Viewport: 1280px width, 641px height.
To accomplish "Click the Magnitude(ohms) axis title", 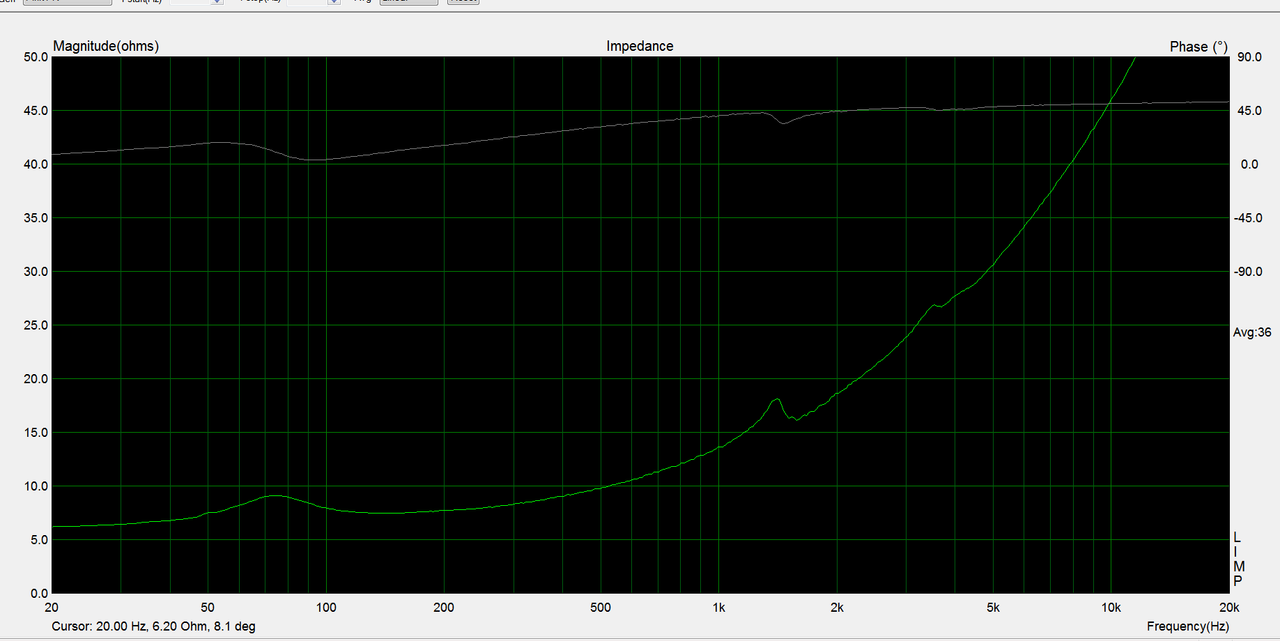I will click(x=106, y=46).
